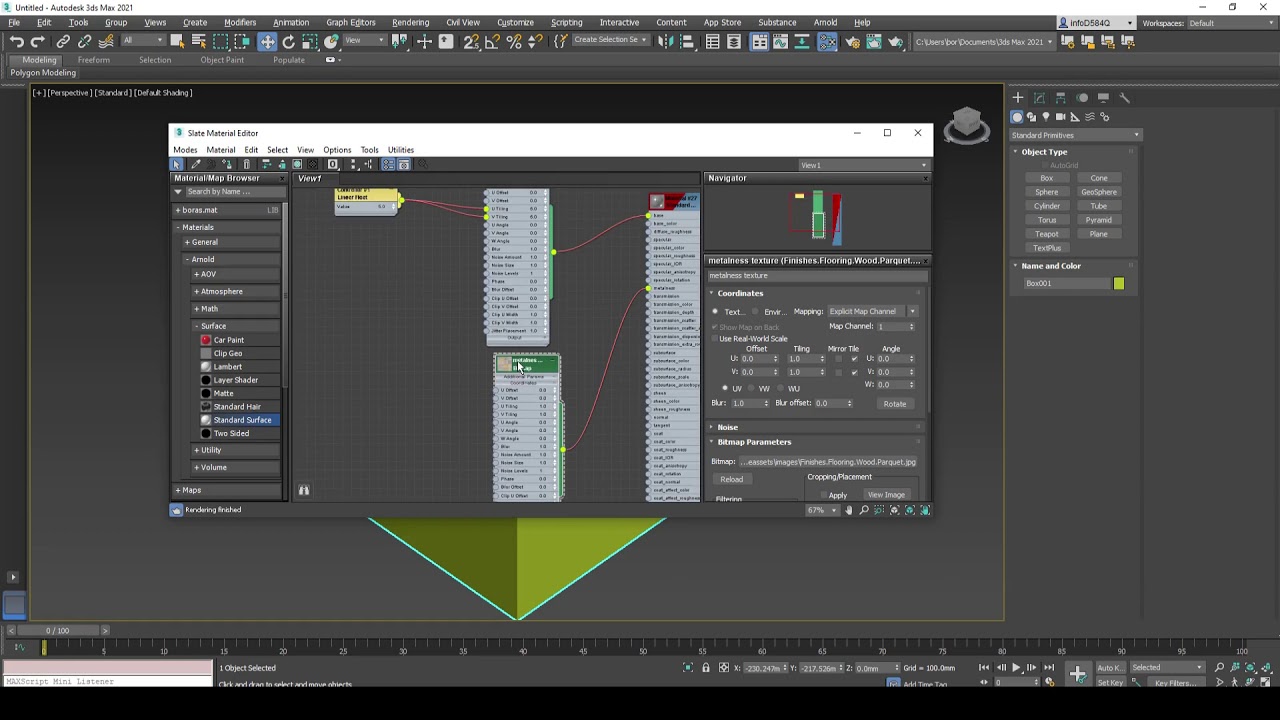This screenshot has width=1280, height=720.
Task: Click the Teapot primitive button
Action: coord(1047,234)
